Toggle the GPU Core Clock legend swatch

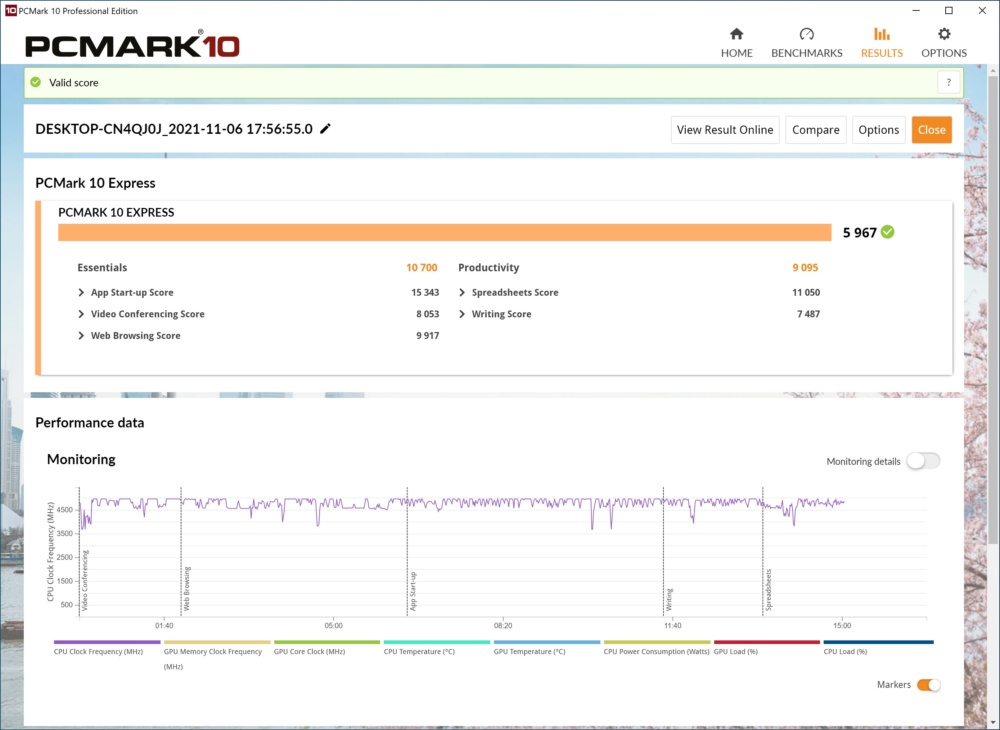click(x=327, y=642)
